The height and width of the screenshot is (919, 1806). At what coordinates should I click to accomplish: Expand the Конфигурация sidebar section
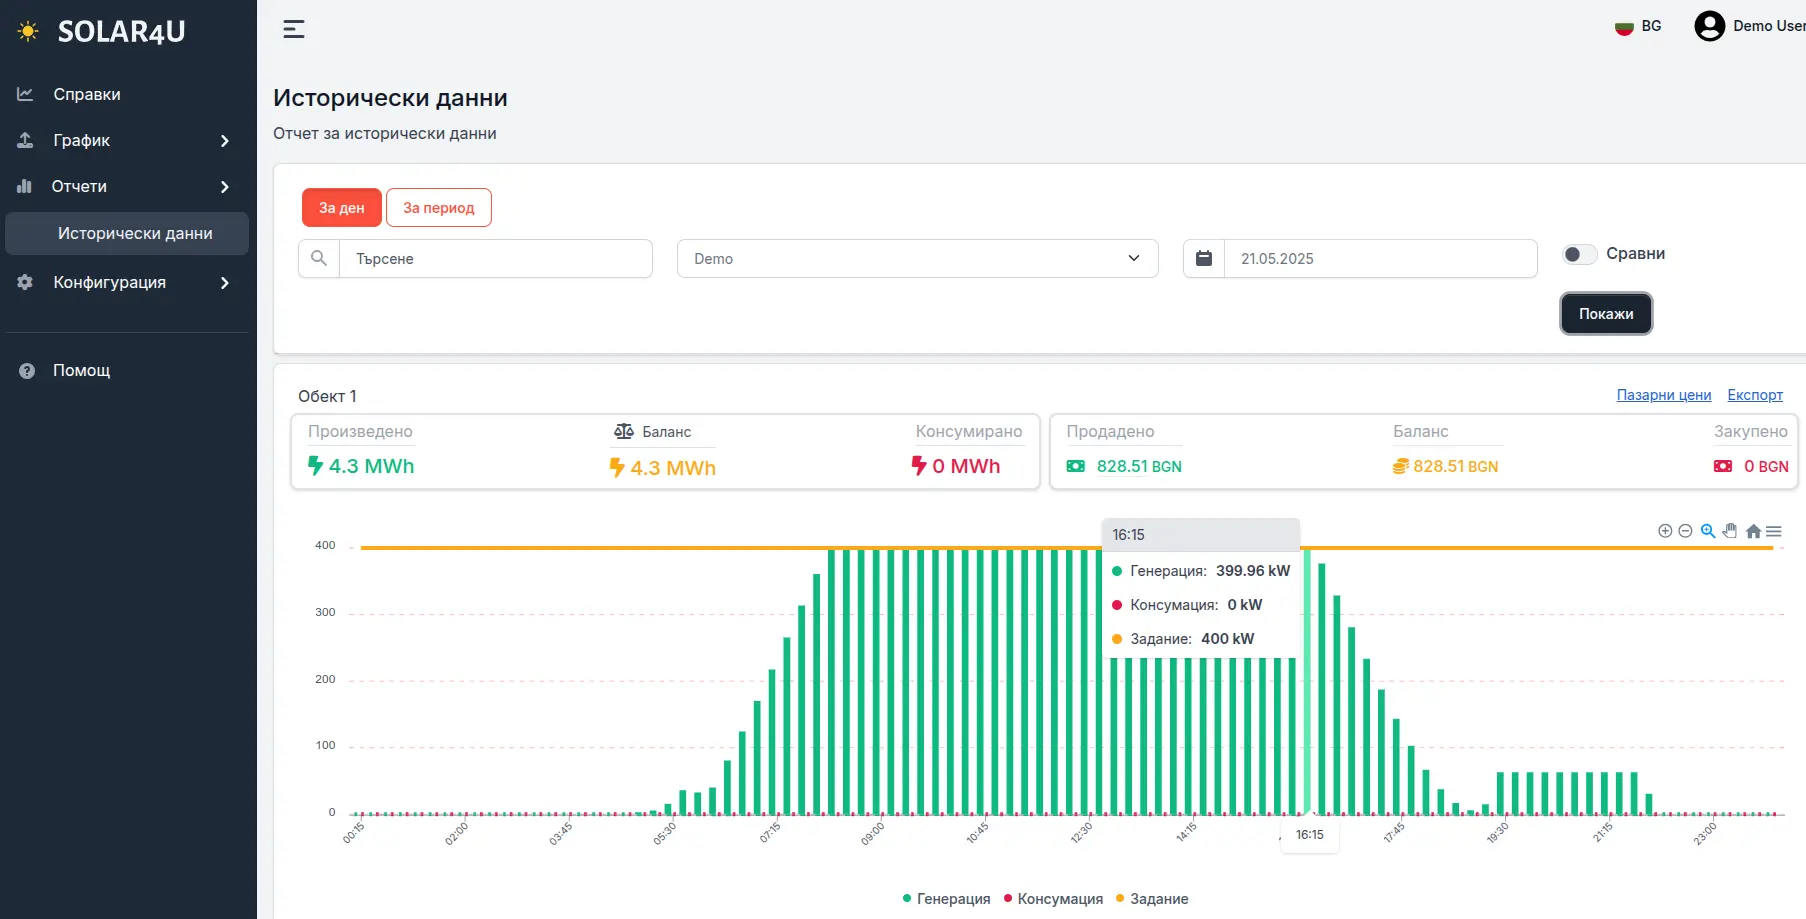point(126,283)
